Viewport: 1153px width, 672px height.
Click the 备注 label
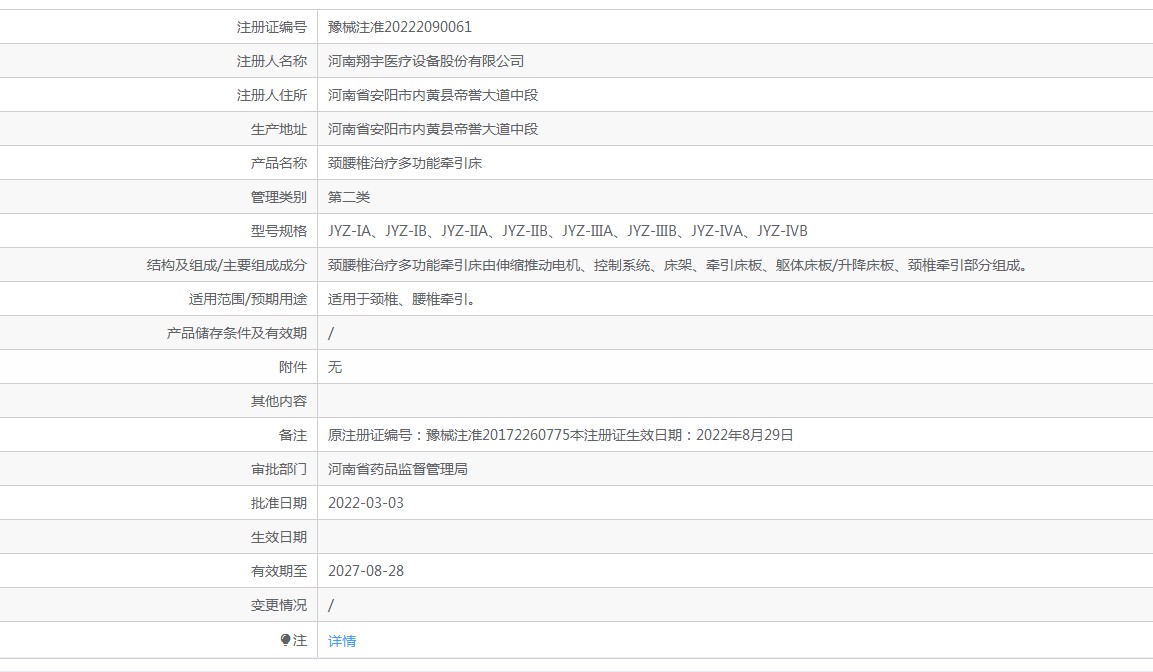tap(293, 435)
